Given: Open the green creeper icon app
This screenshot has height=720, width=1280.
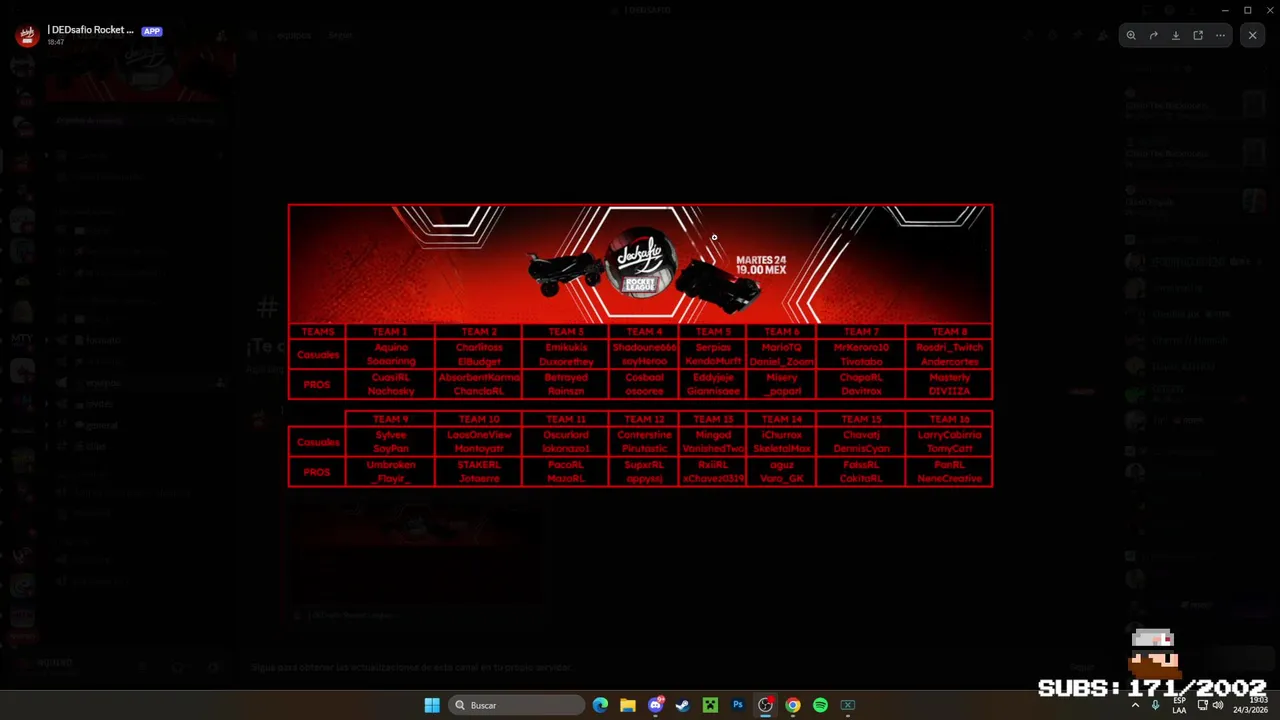Looking at the screenshot, I should click(710, 705).
